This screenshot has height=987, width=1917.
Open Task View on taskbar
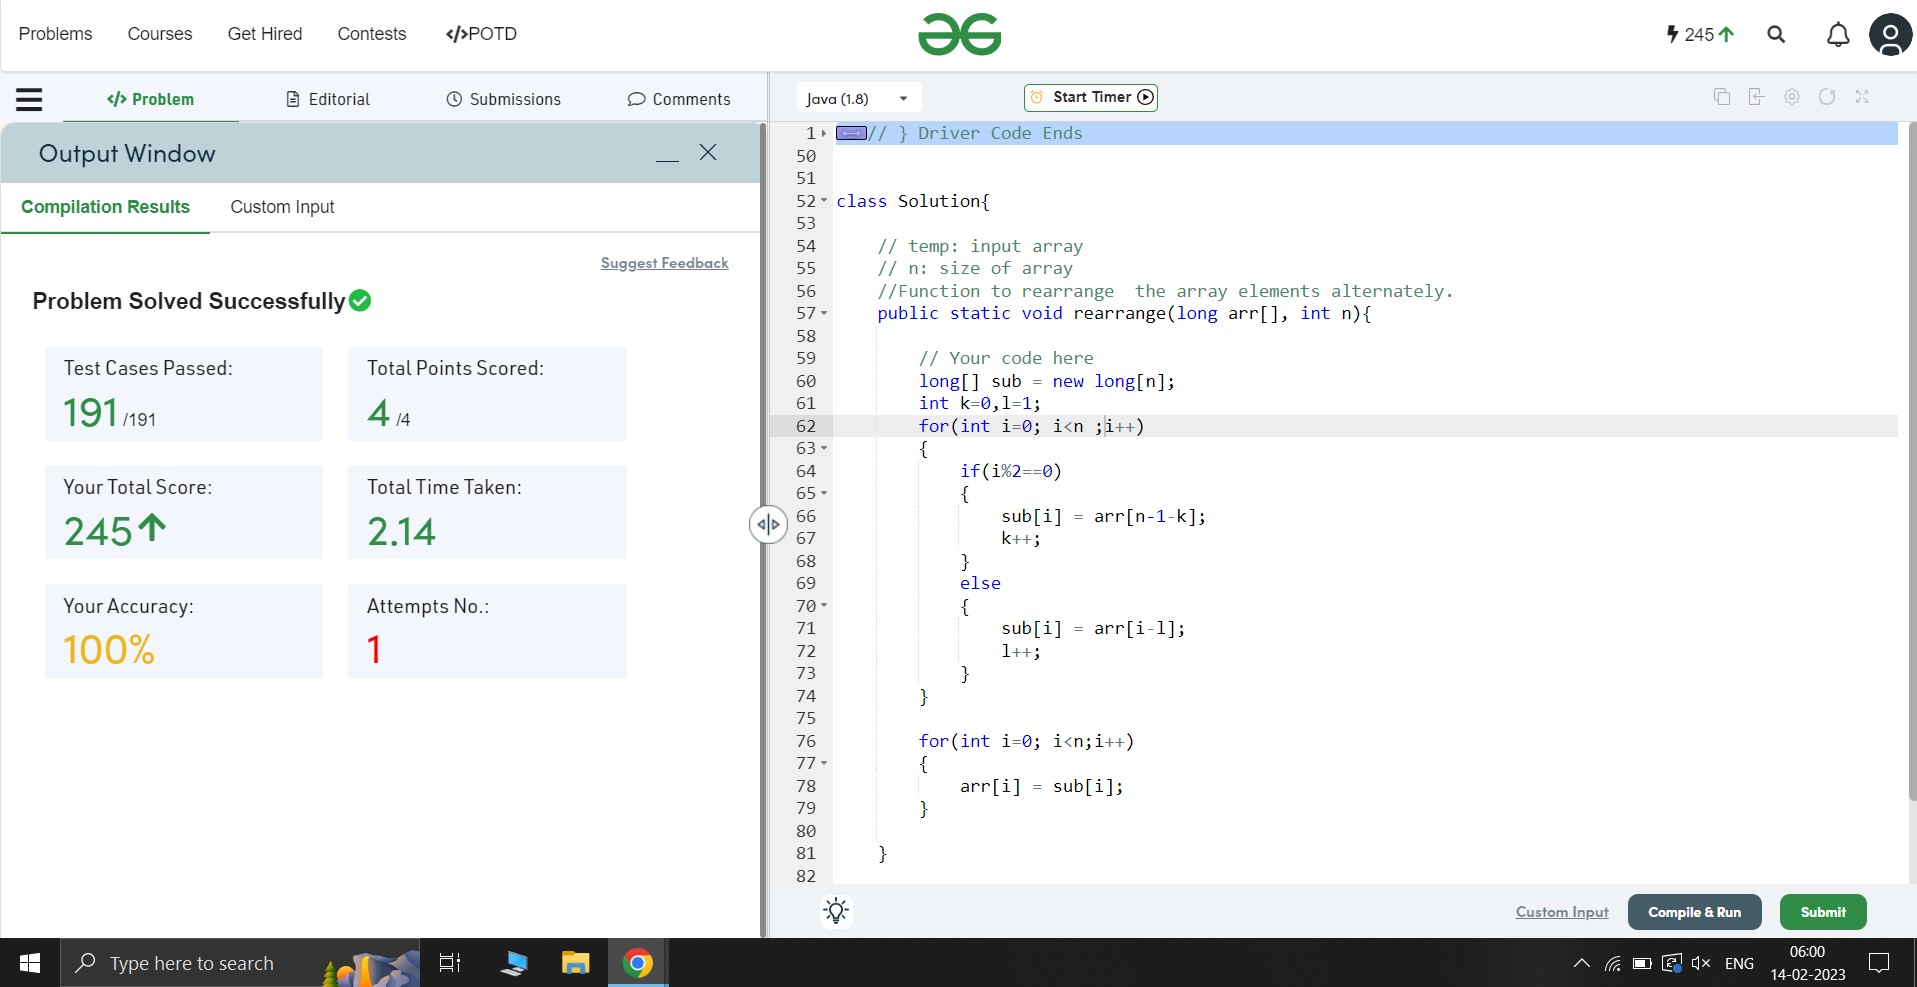coord(450,963)
